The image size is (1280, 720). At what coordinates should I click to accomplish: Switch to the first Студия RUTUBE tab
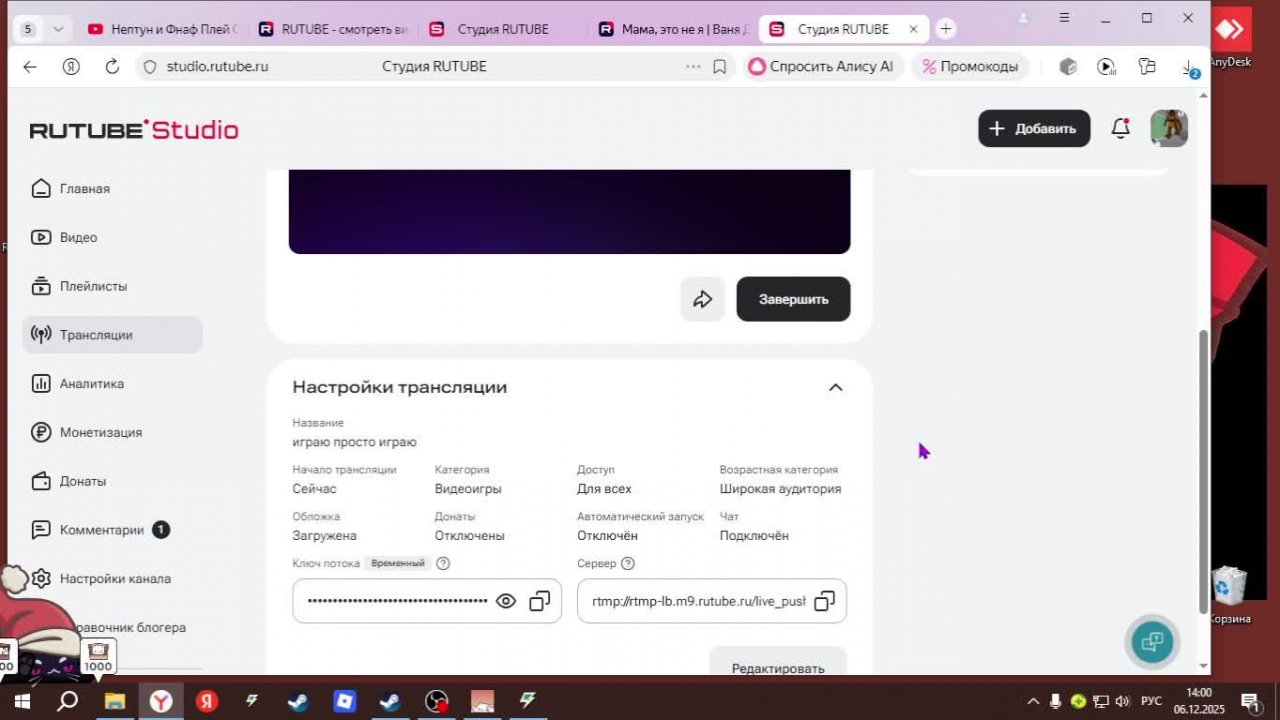(503, 29)
